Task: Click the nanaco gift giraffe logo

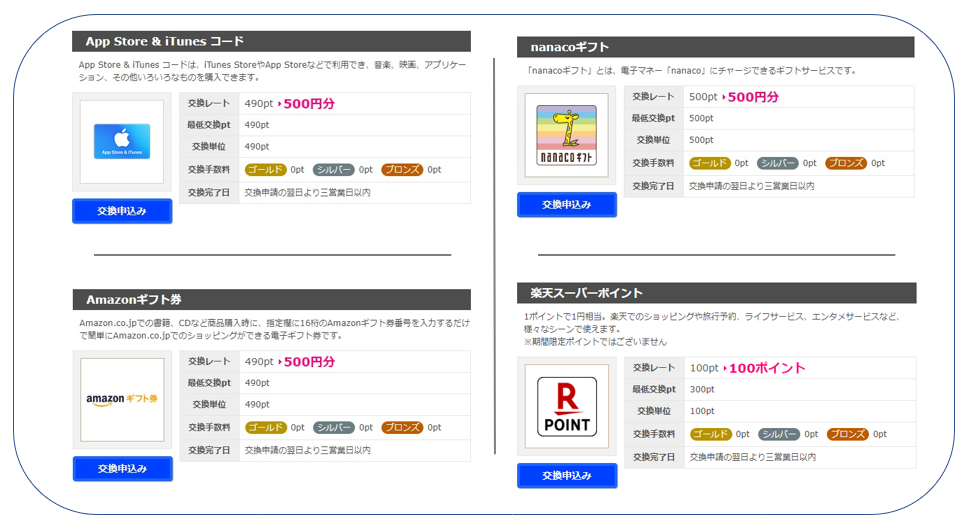Action: point(566,135)
